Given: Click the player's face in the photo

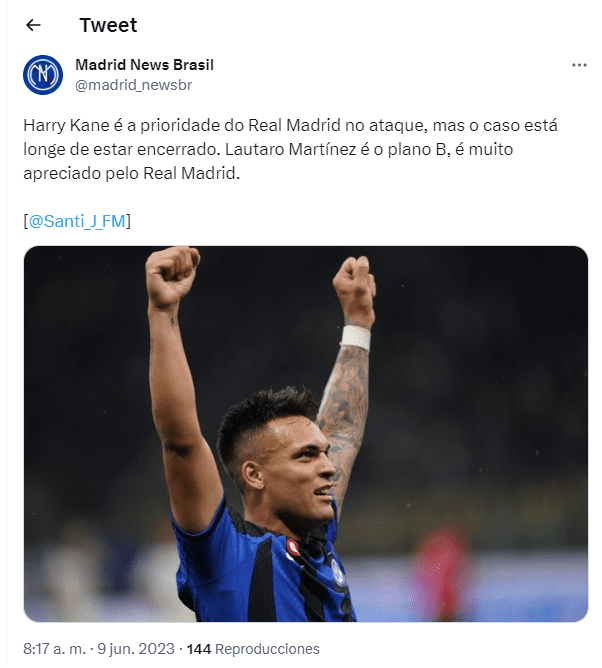Looking at the screenshot, I should pos(300,469).
